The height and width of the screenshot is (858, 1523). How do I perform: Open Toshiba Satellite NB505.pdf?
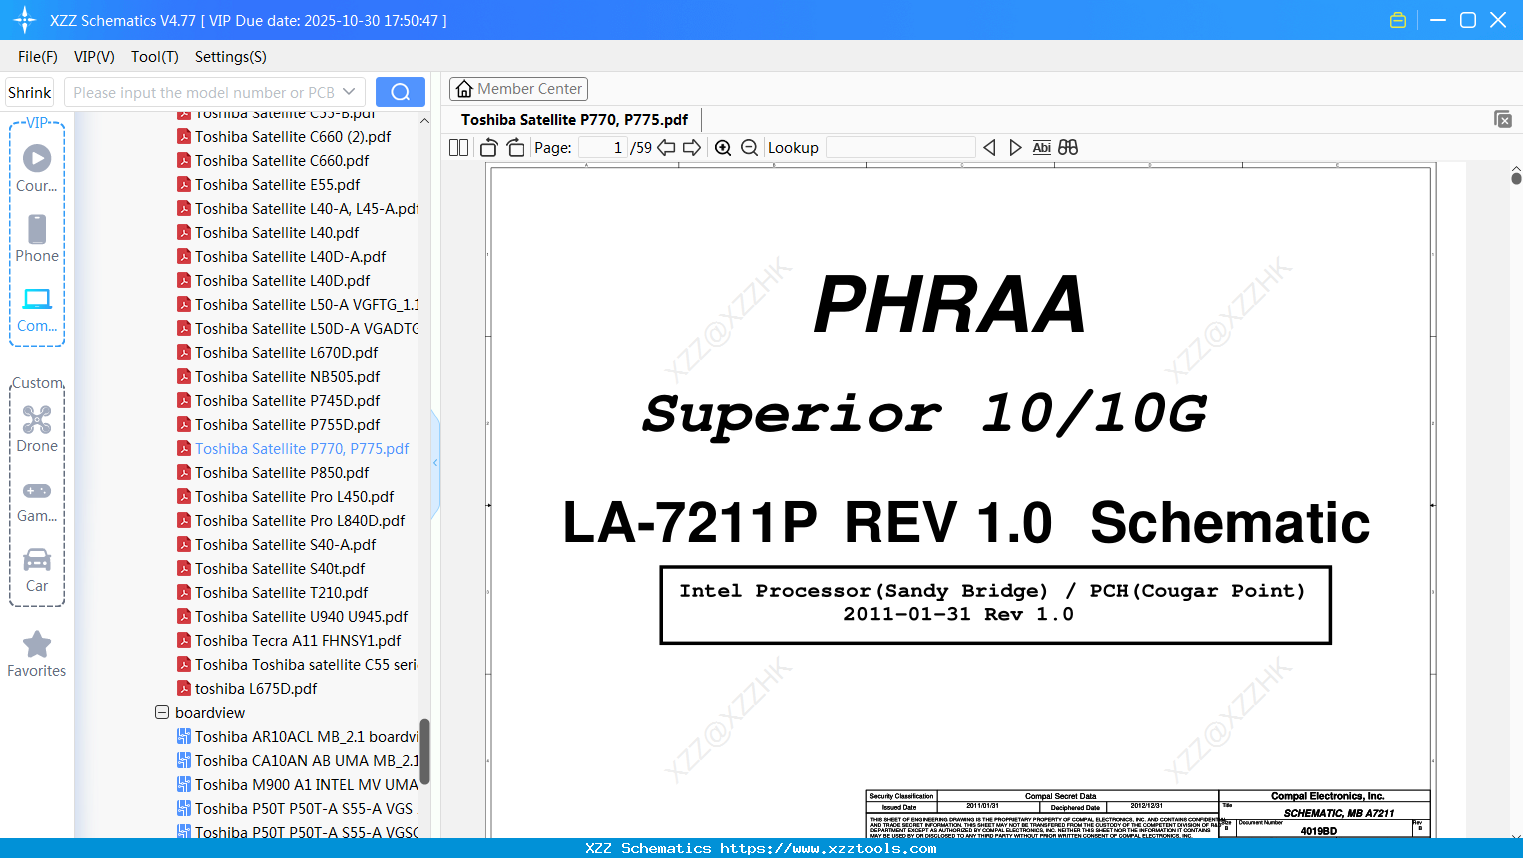click(x=288, y=376)
